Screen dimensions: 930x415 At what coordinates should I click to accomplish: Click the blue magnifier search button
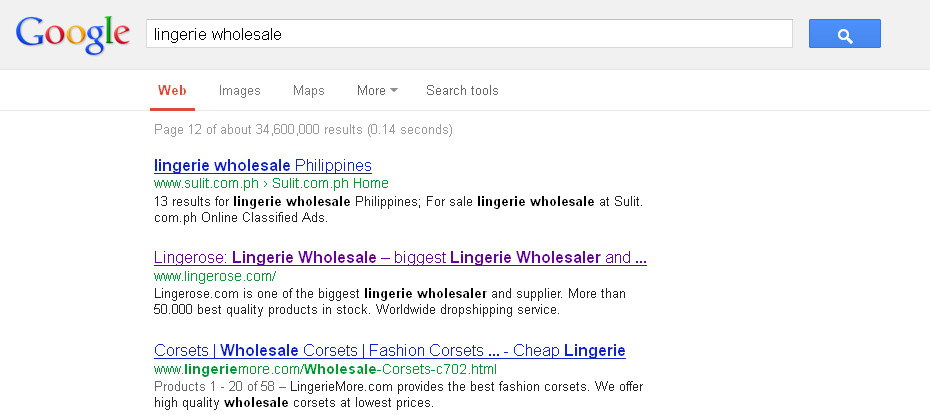point(845,34)
